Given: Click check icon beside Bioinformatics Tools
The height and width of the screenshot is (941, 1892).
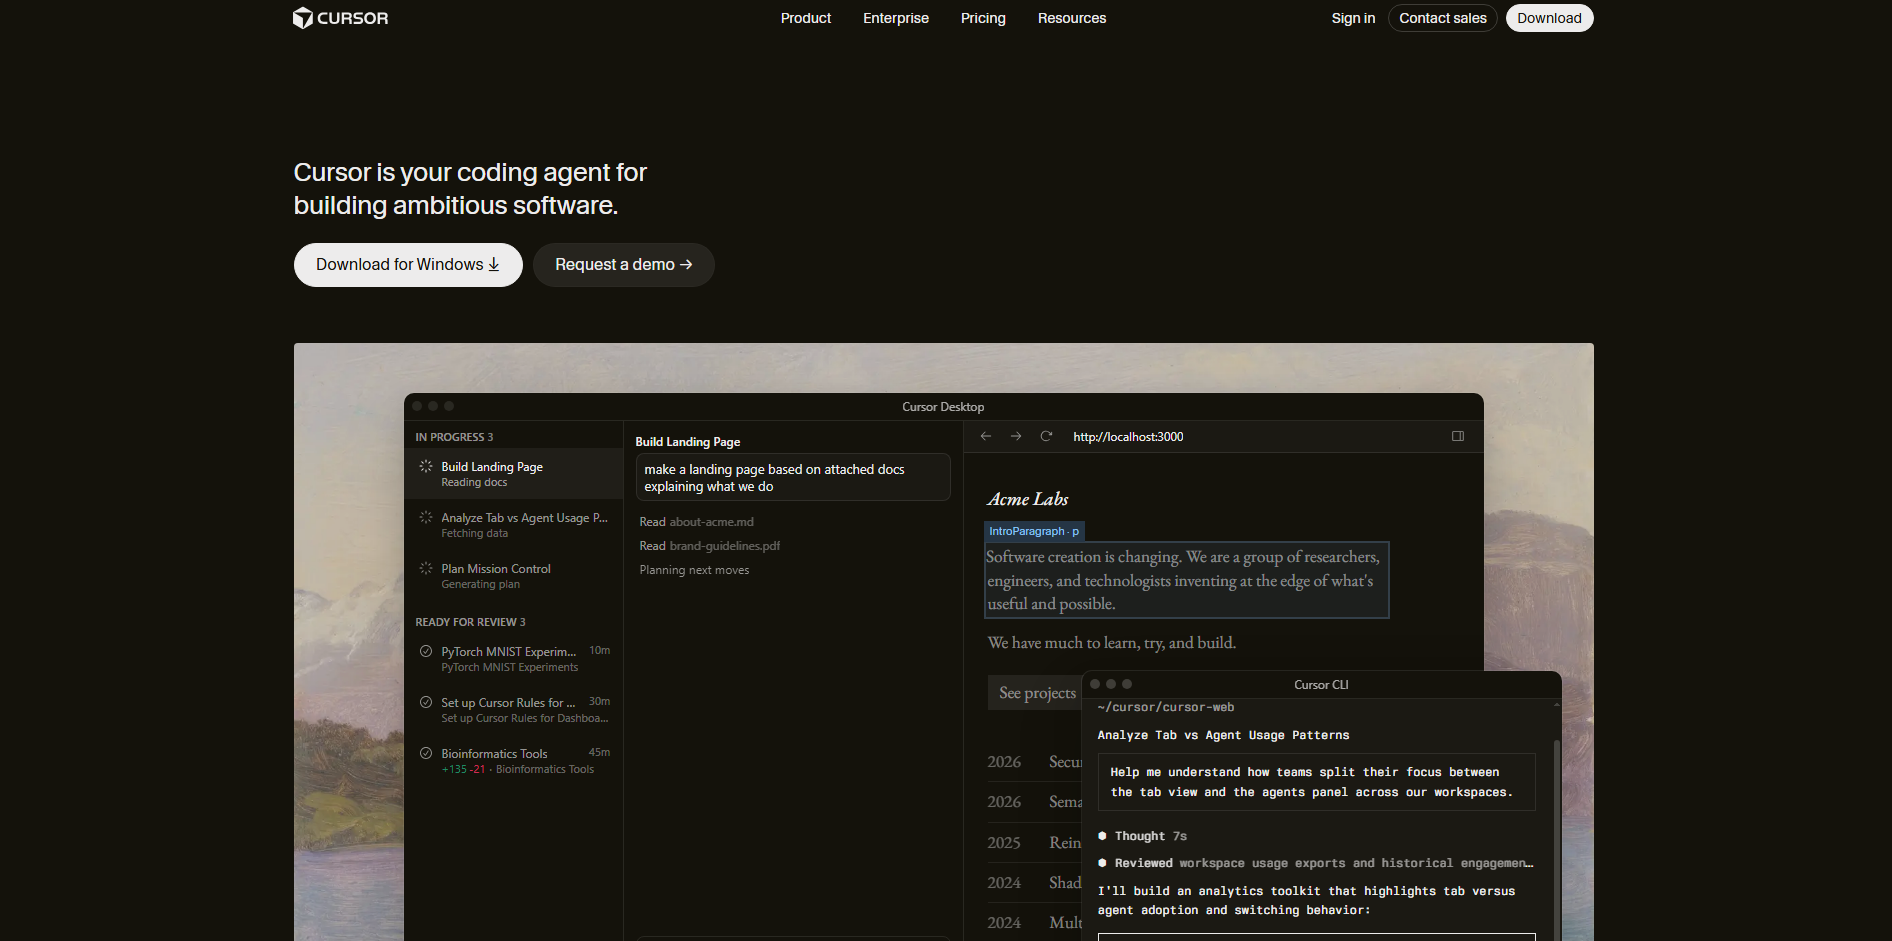Looking at the screenshot, I should [x=426, y=753].
